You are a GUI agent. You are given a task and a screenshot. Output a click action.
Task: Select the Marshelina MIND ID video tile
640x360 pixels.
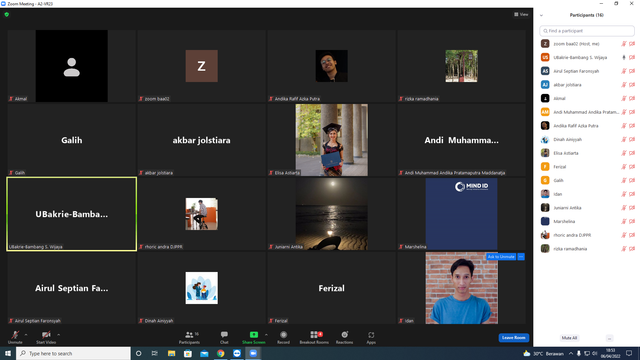pos(461,214)
